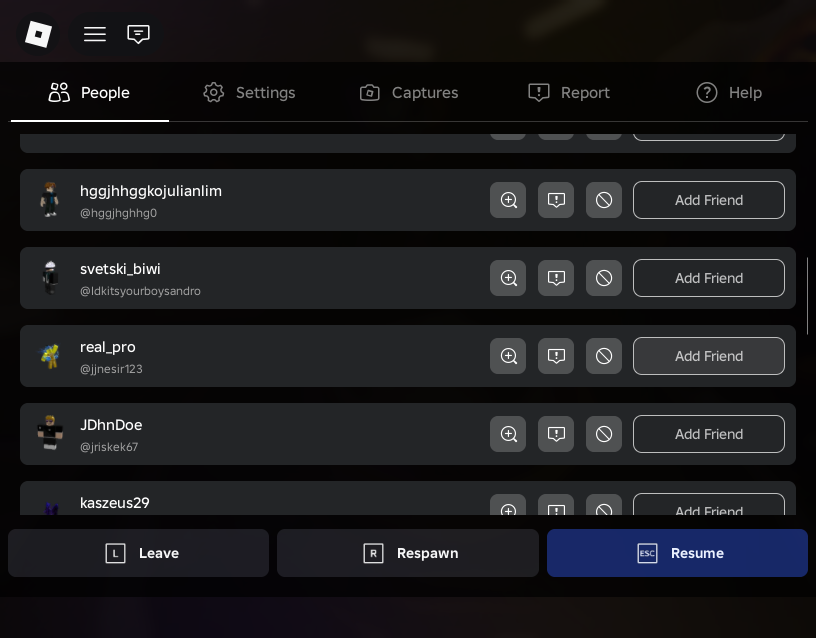Screen dimensions: 816x638
Task: Click the Respawn button
Action: tap(407, 553)
